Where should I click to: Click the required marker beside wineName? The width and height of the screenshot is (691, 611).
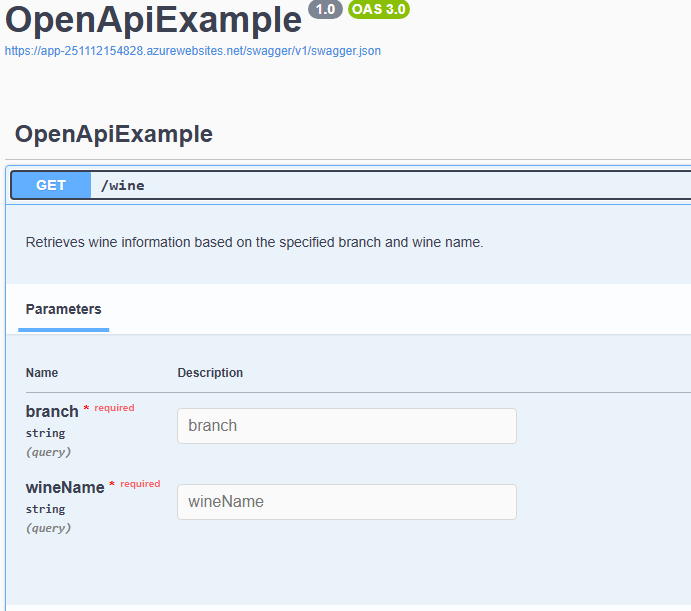click(140, 484)
